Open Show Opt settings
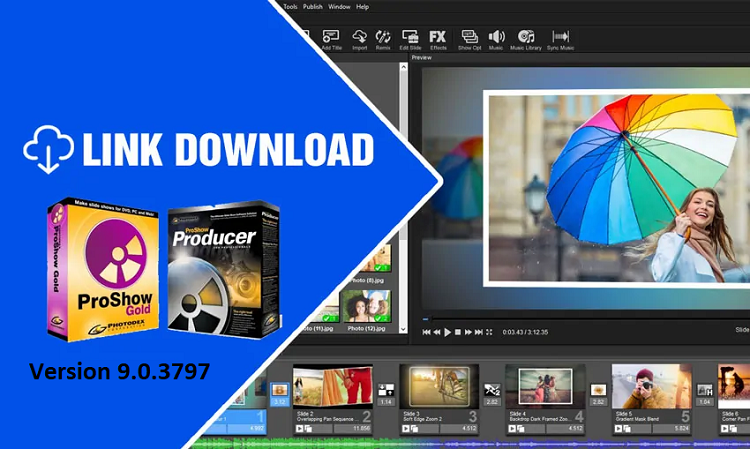 coord(469,40)
